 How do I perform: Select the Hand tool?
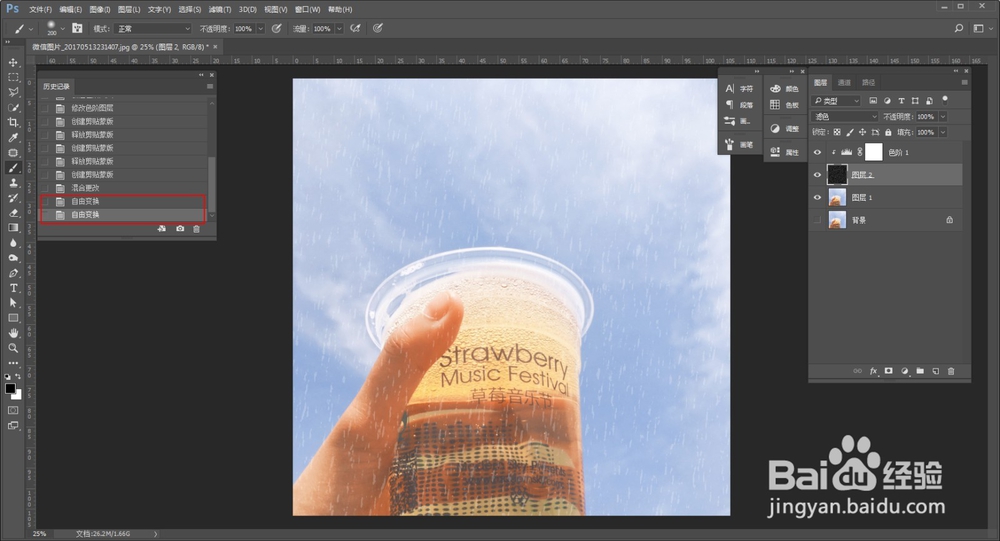13,333
